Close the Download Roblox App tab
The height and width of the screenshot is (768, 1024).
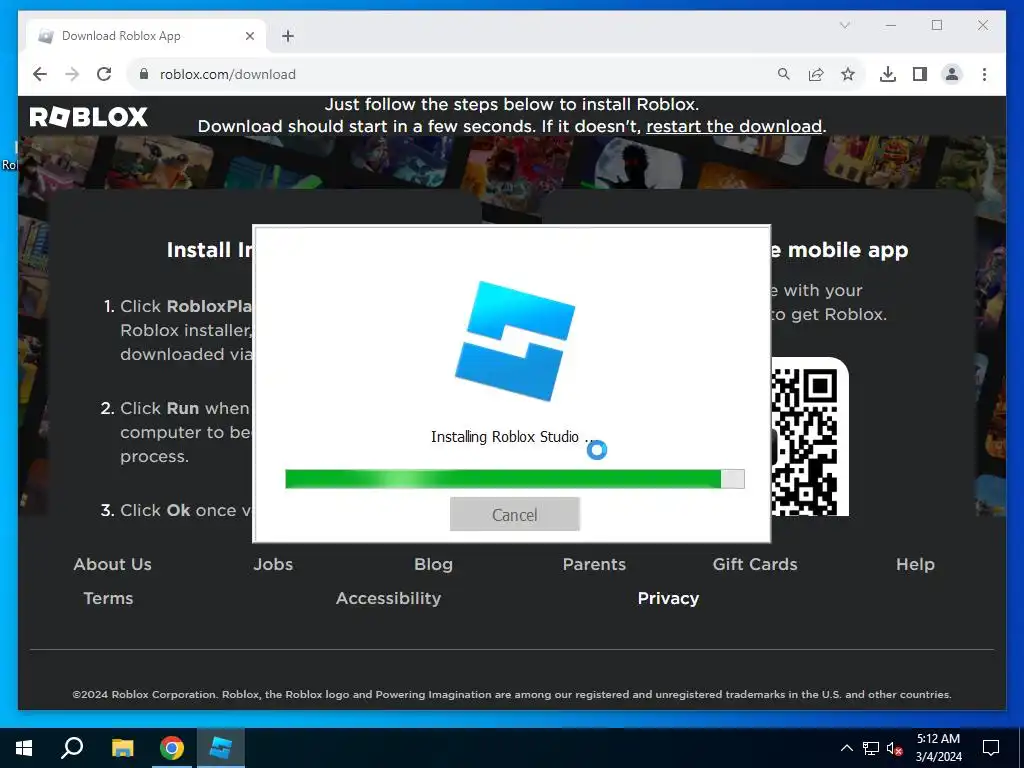[249, 36]
